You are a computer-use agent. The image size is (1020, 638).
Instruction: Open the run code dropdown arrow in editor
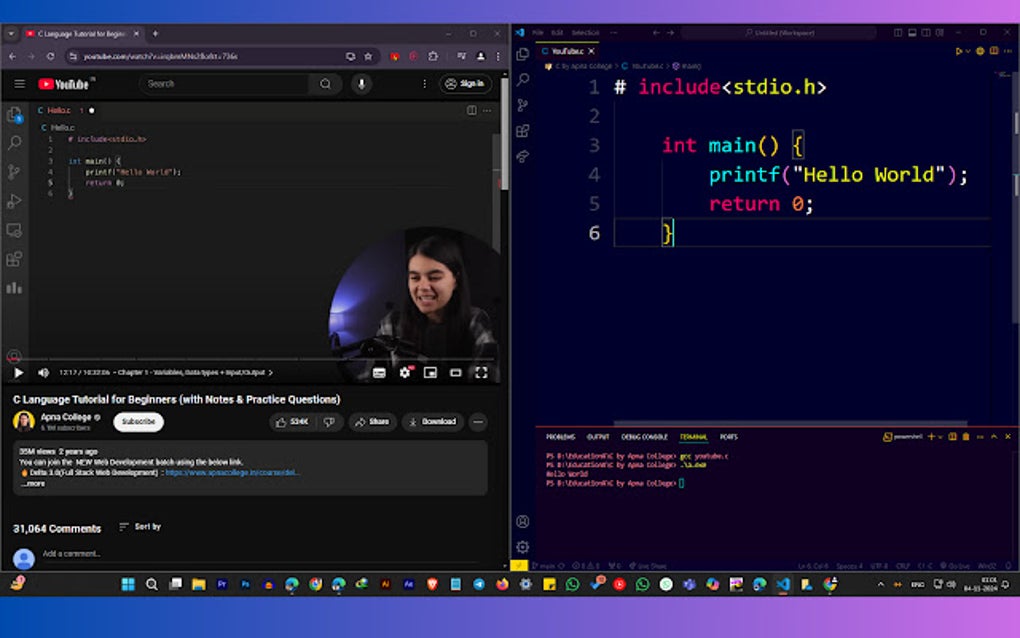click(968, 51)
